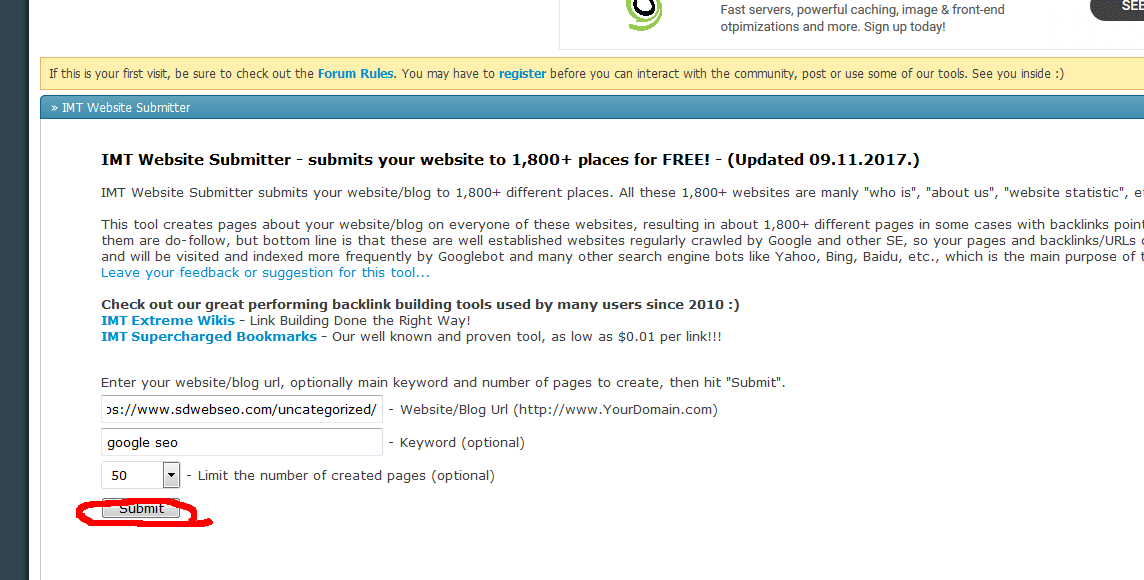Click the text 'Limit the number of created pages (optional)'
Screen dimensions: 1144x580
pyautogui.click(x=346, y=476)
